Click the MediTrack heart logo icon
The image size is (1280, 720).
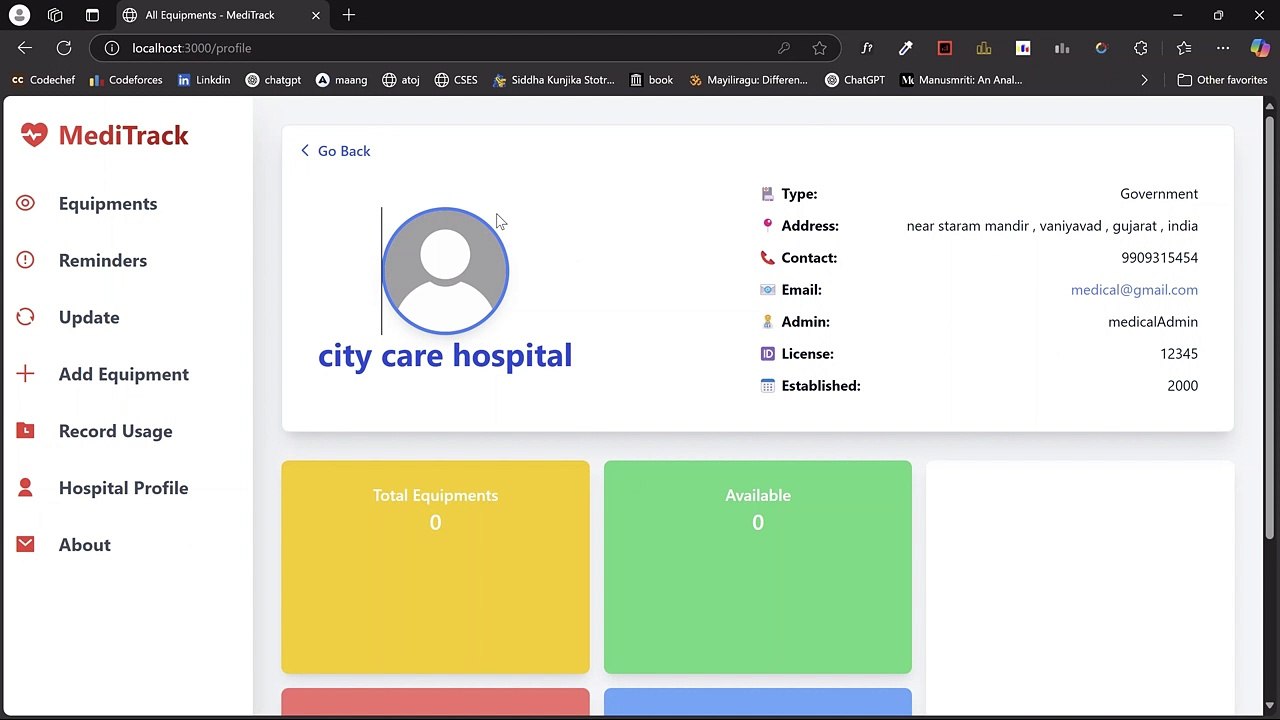(34, 135)
